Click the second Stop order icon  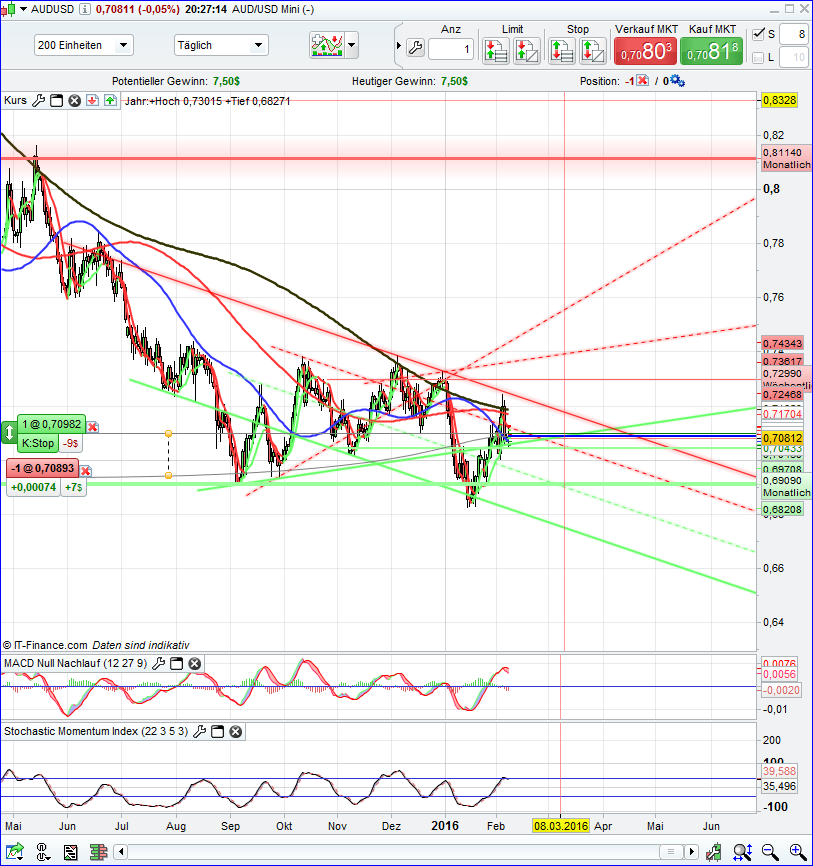point(592,51)
